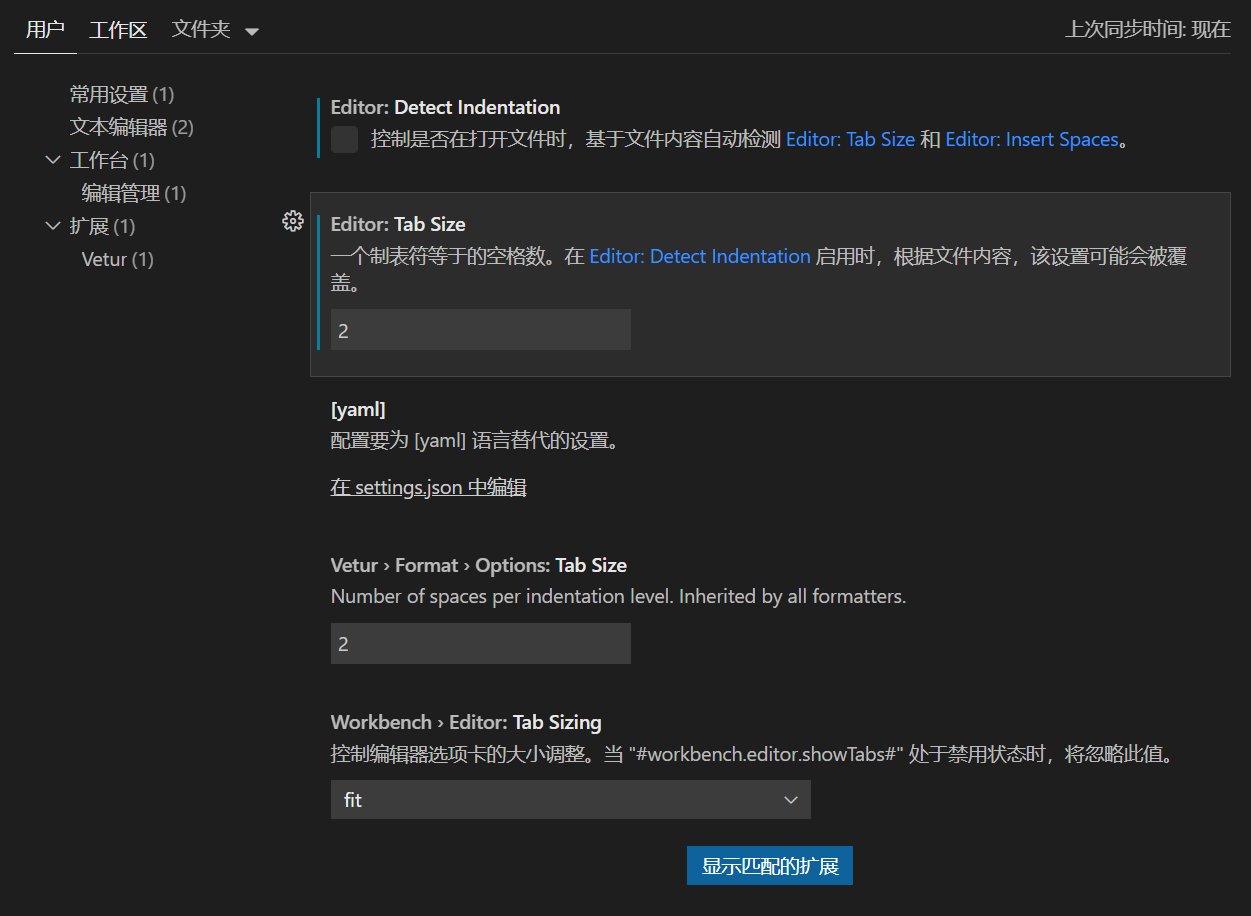Follow the Editor: Detect Indentation link
The image size is (1251, 916).
(x=699, y=257)
